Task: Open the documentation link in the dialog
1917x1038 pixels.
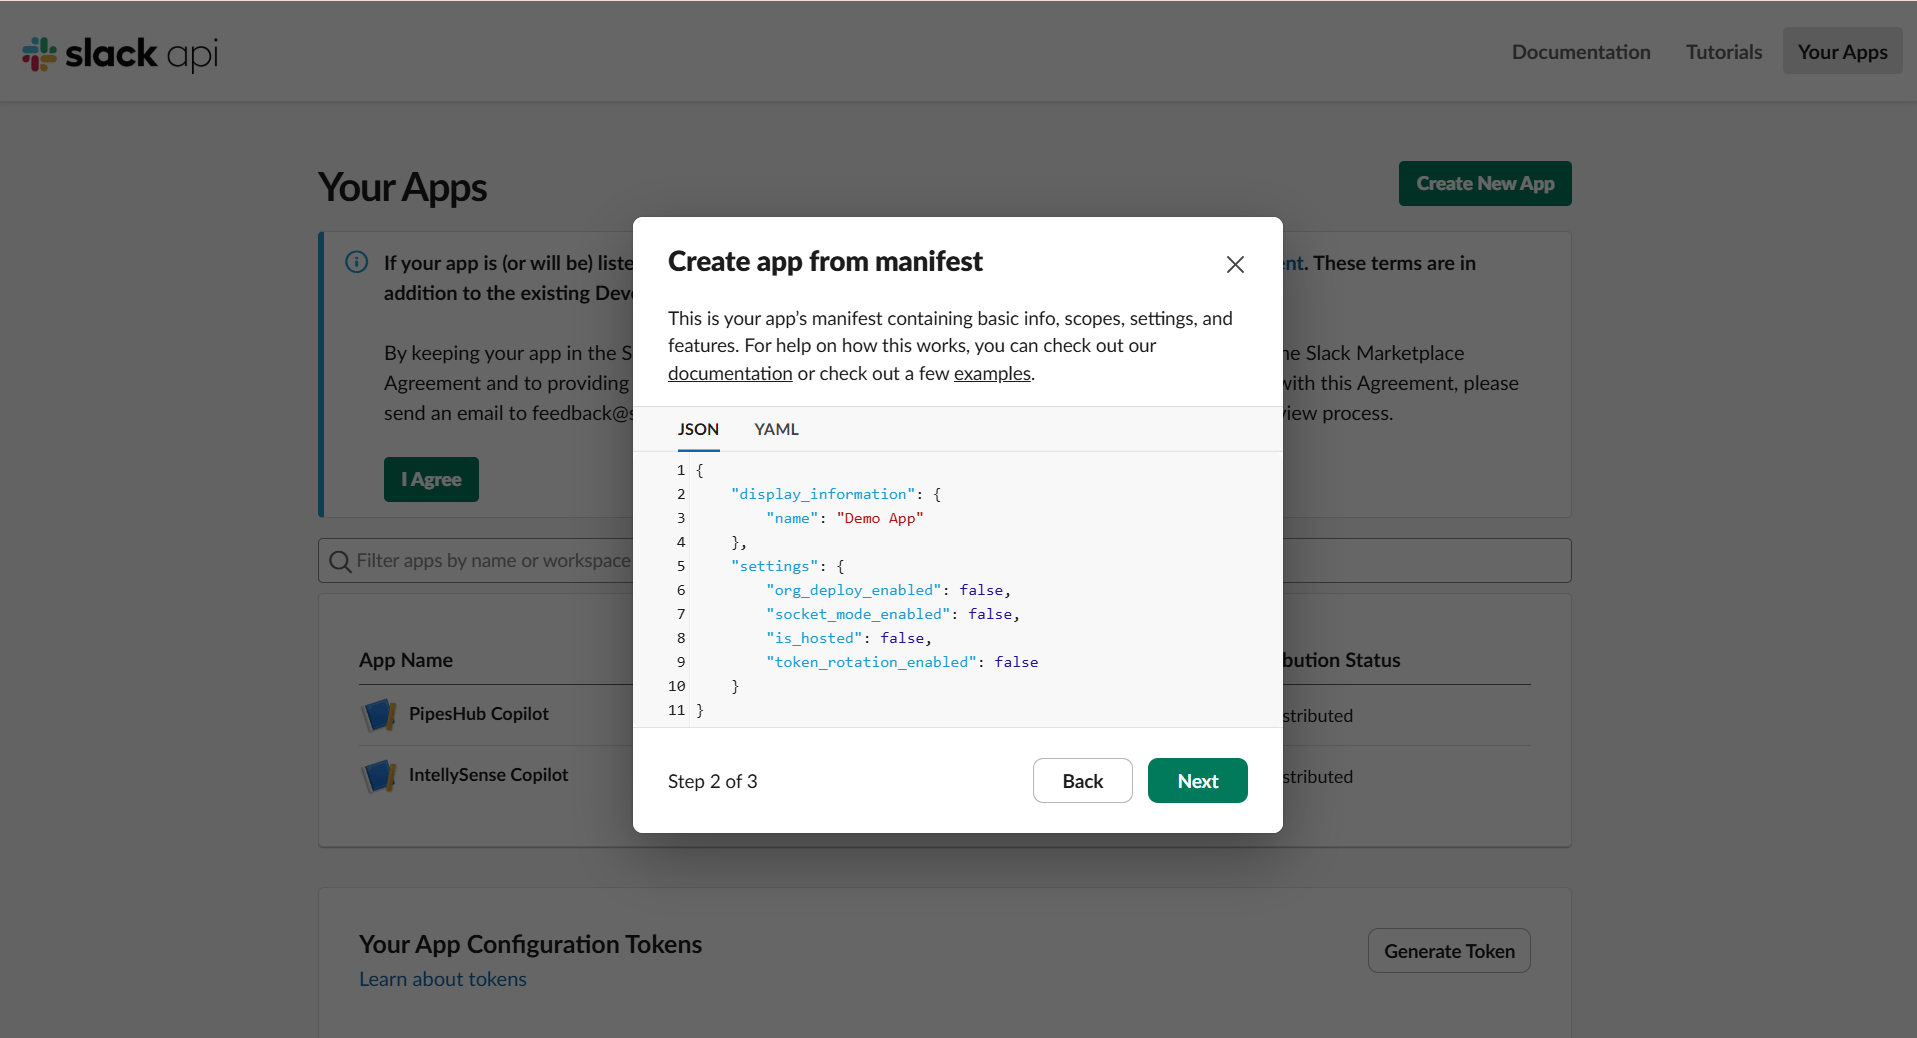Action: click(x=730, y=373)
